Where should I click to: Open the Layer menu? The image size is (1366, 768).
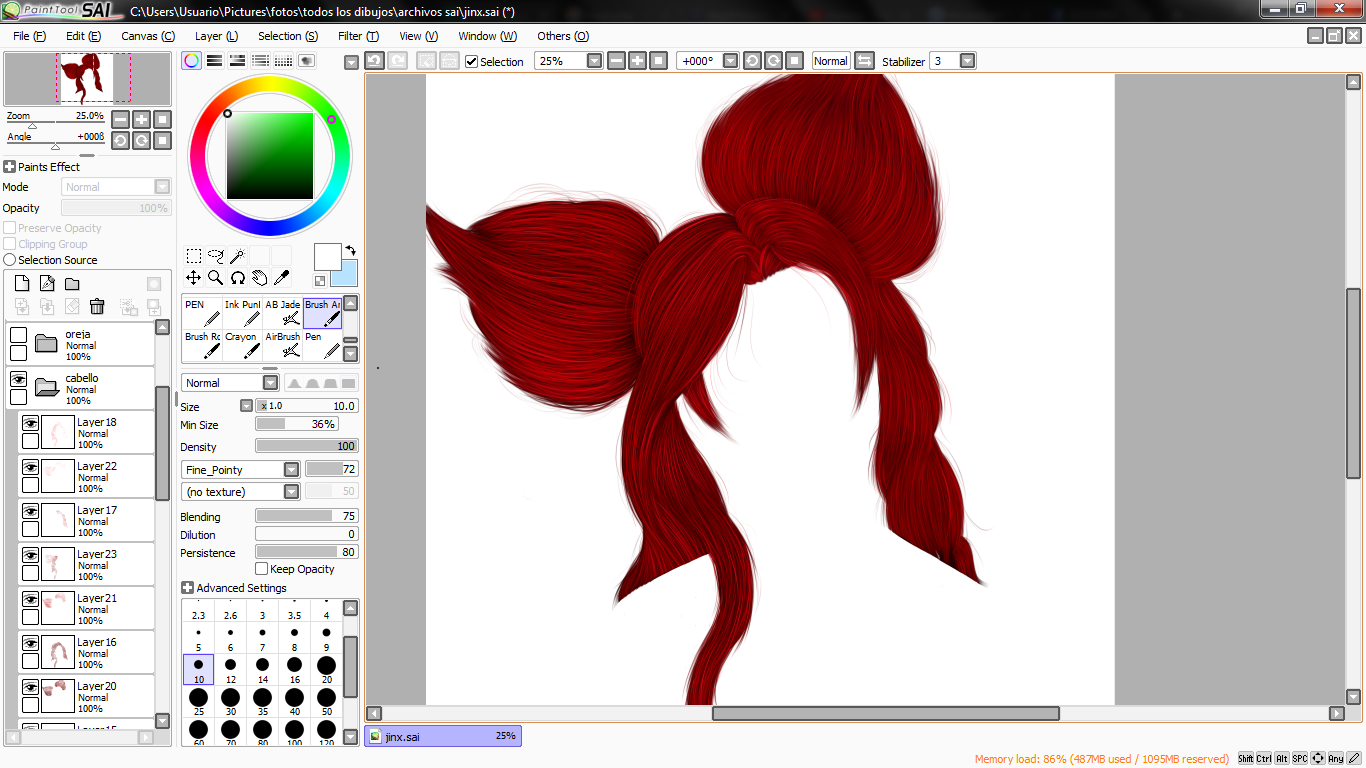click(217, 36)
